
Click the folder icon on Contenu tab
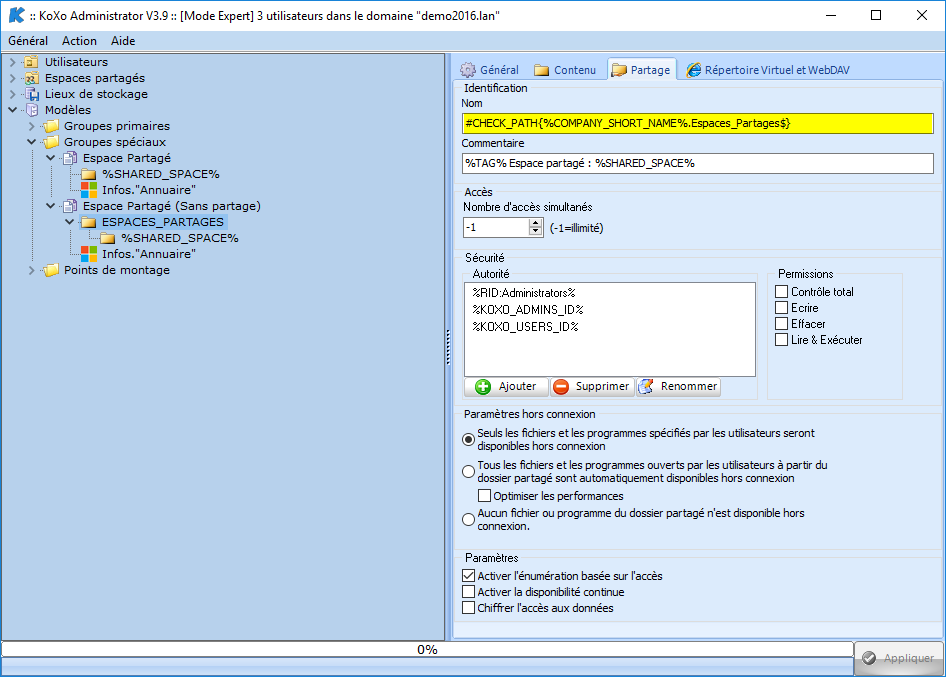tap(541, 70)
